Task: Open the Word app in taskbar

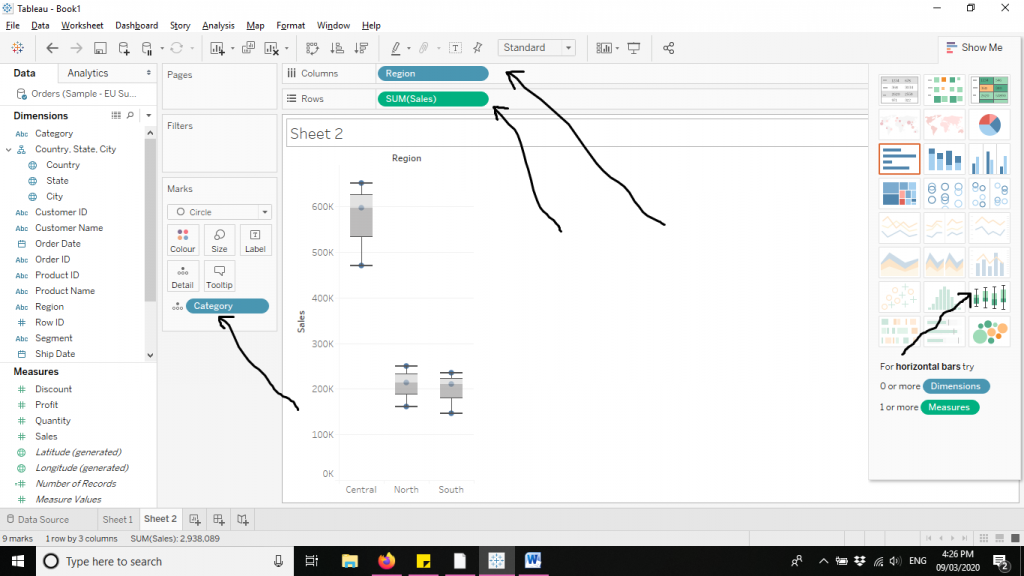Action: [533, 561]
